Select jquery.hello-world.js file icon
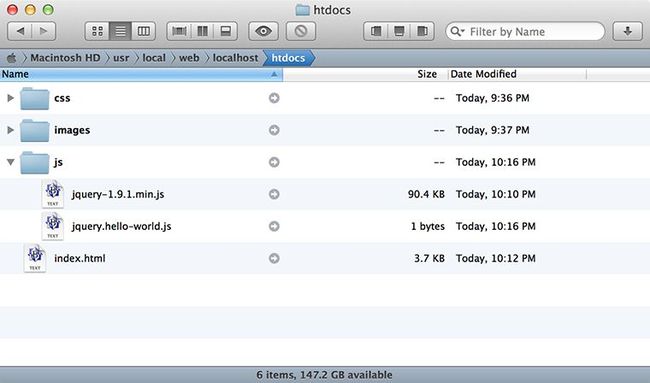Image resolution: width=650 pixels, height=383 pixels. pos(53,226)
